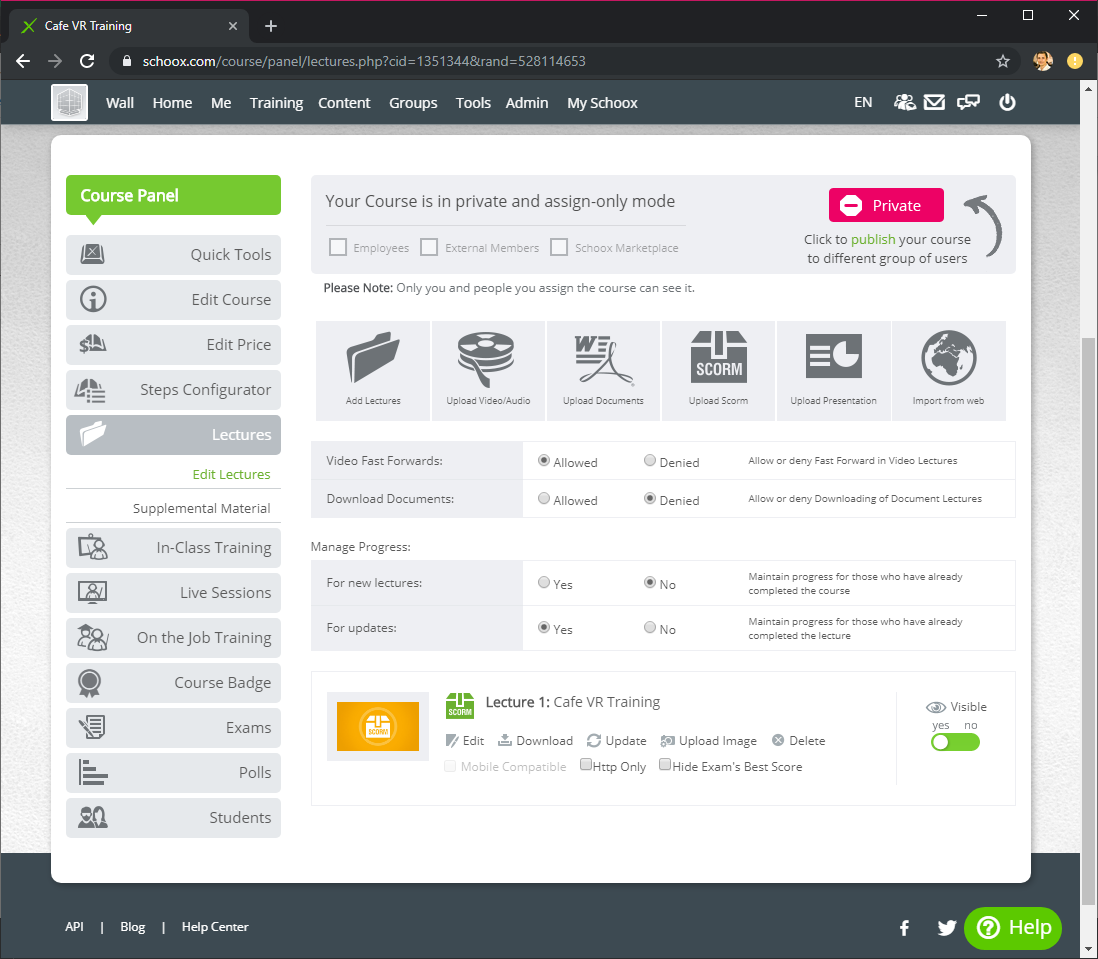Open the Admin menu
This screenshot has height=959, width=1098.
(527, 103)
